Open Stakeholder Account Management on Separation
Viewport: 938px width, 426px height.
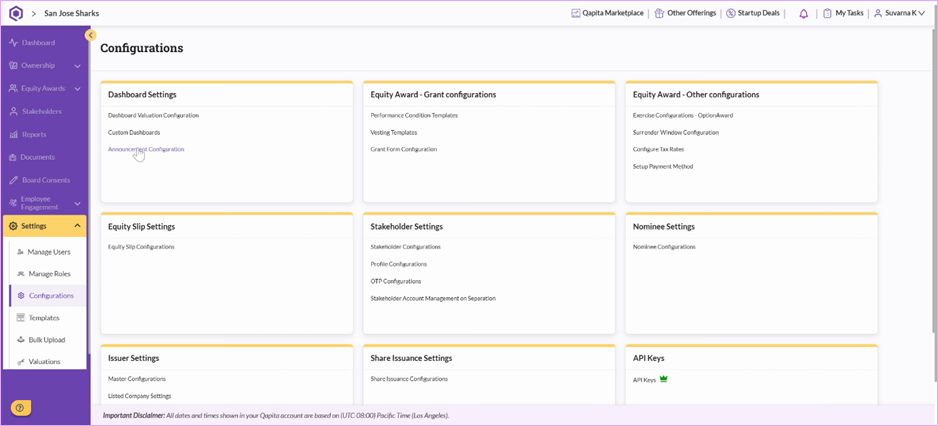[x=433, y=298]
